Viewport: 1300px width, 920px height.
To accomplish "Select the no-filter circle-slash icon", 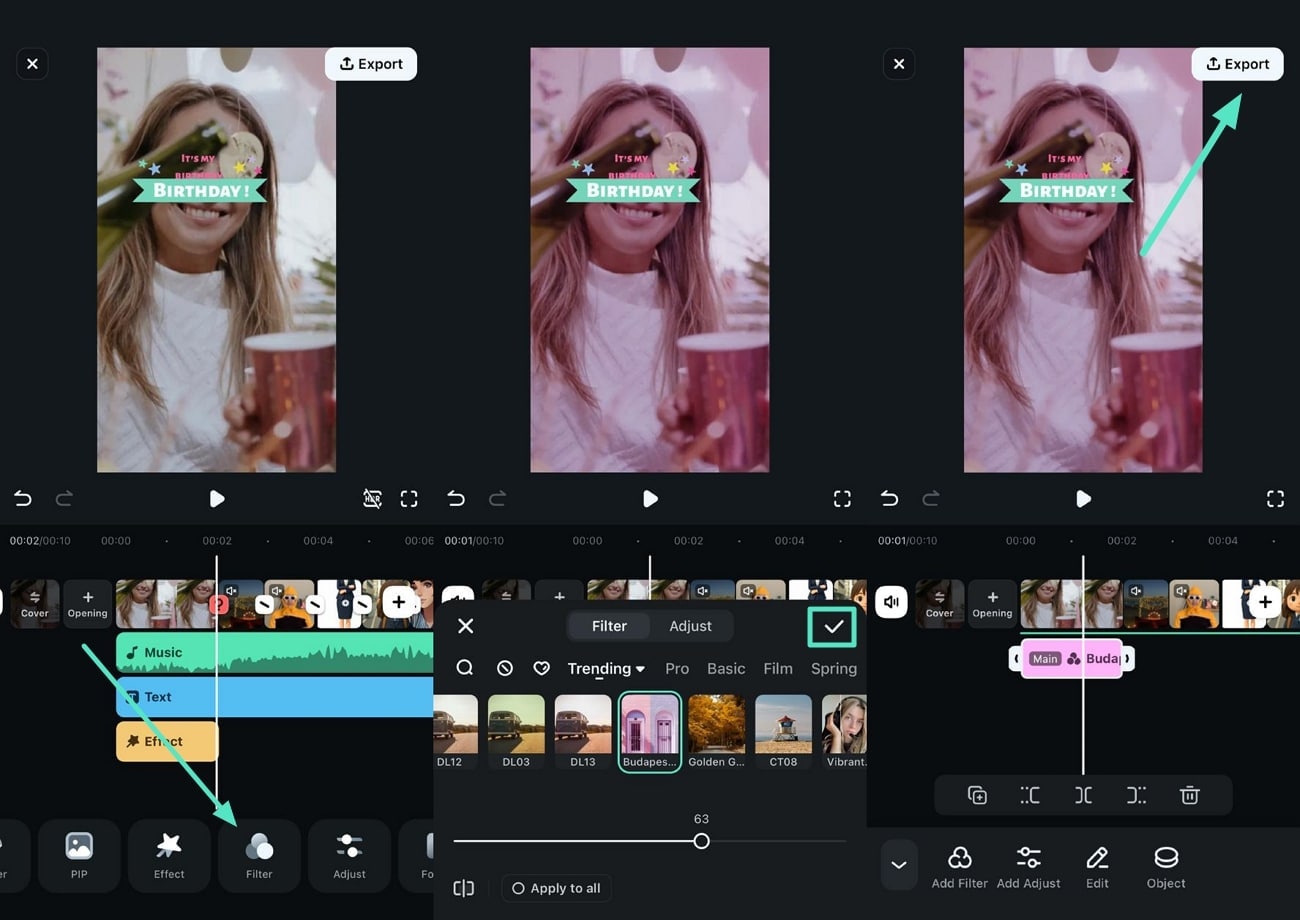I will pyautogui.click(x=504, y=668).
